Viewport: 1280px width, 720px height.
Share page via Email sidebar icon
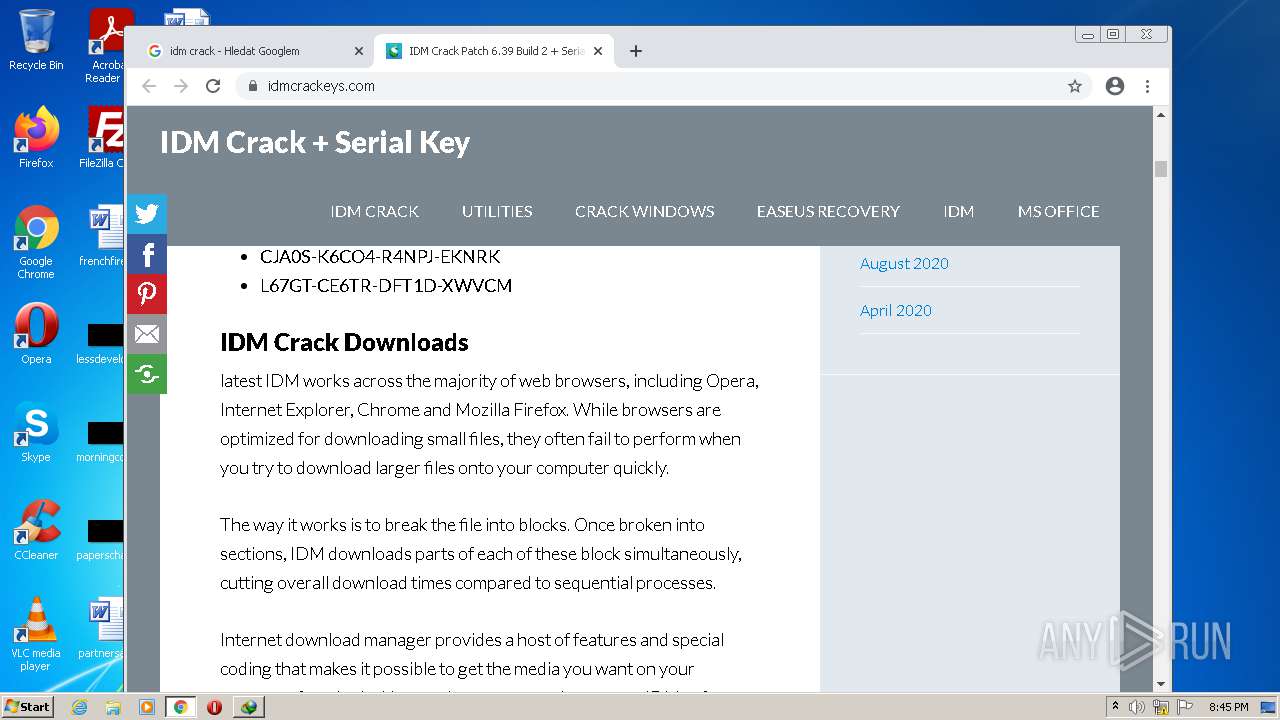click(147, 334)
